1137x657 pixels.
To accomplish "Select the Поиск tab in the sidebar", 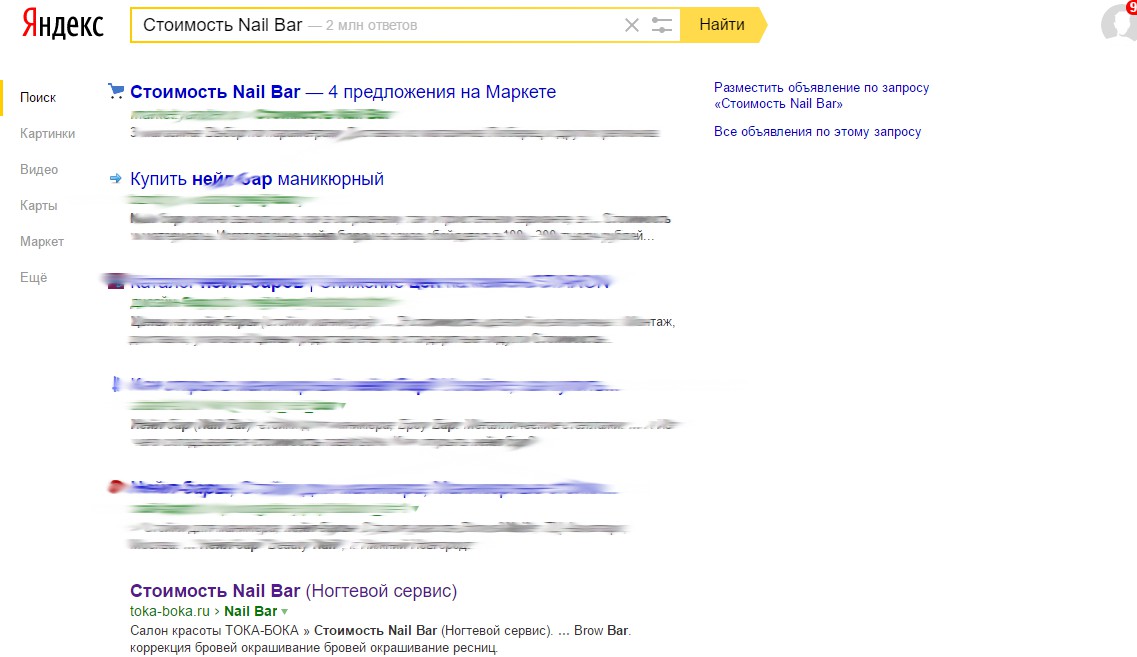I will (38, 97).
